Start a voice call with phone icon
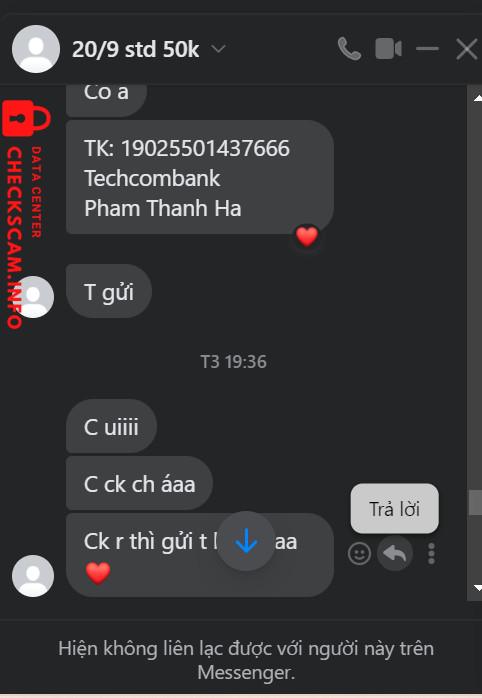 pyautogui.click(x=349, y=49)
